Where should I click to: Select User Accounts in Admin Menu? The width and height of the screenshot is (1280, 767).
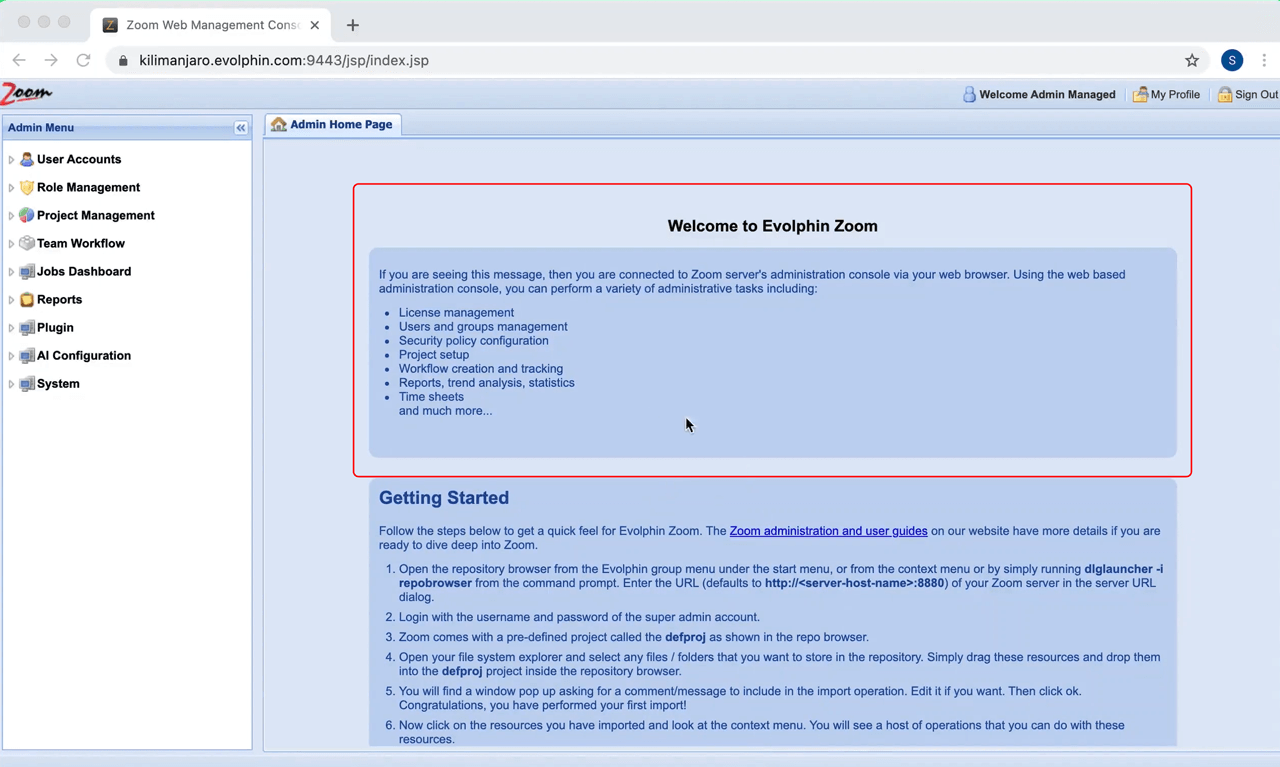pyautogui.click(x=79, y=159)
